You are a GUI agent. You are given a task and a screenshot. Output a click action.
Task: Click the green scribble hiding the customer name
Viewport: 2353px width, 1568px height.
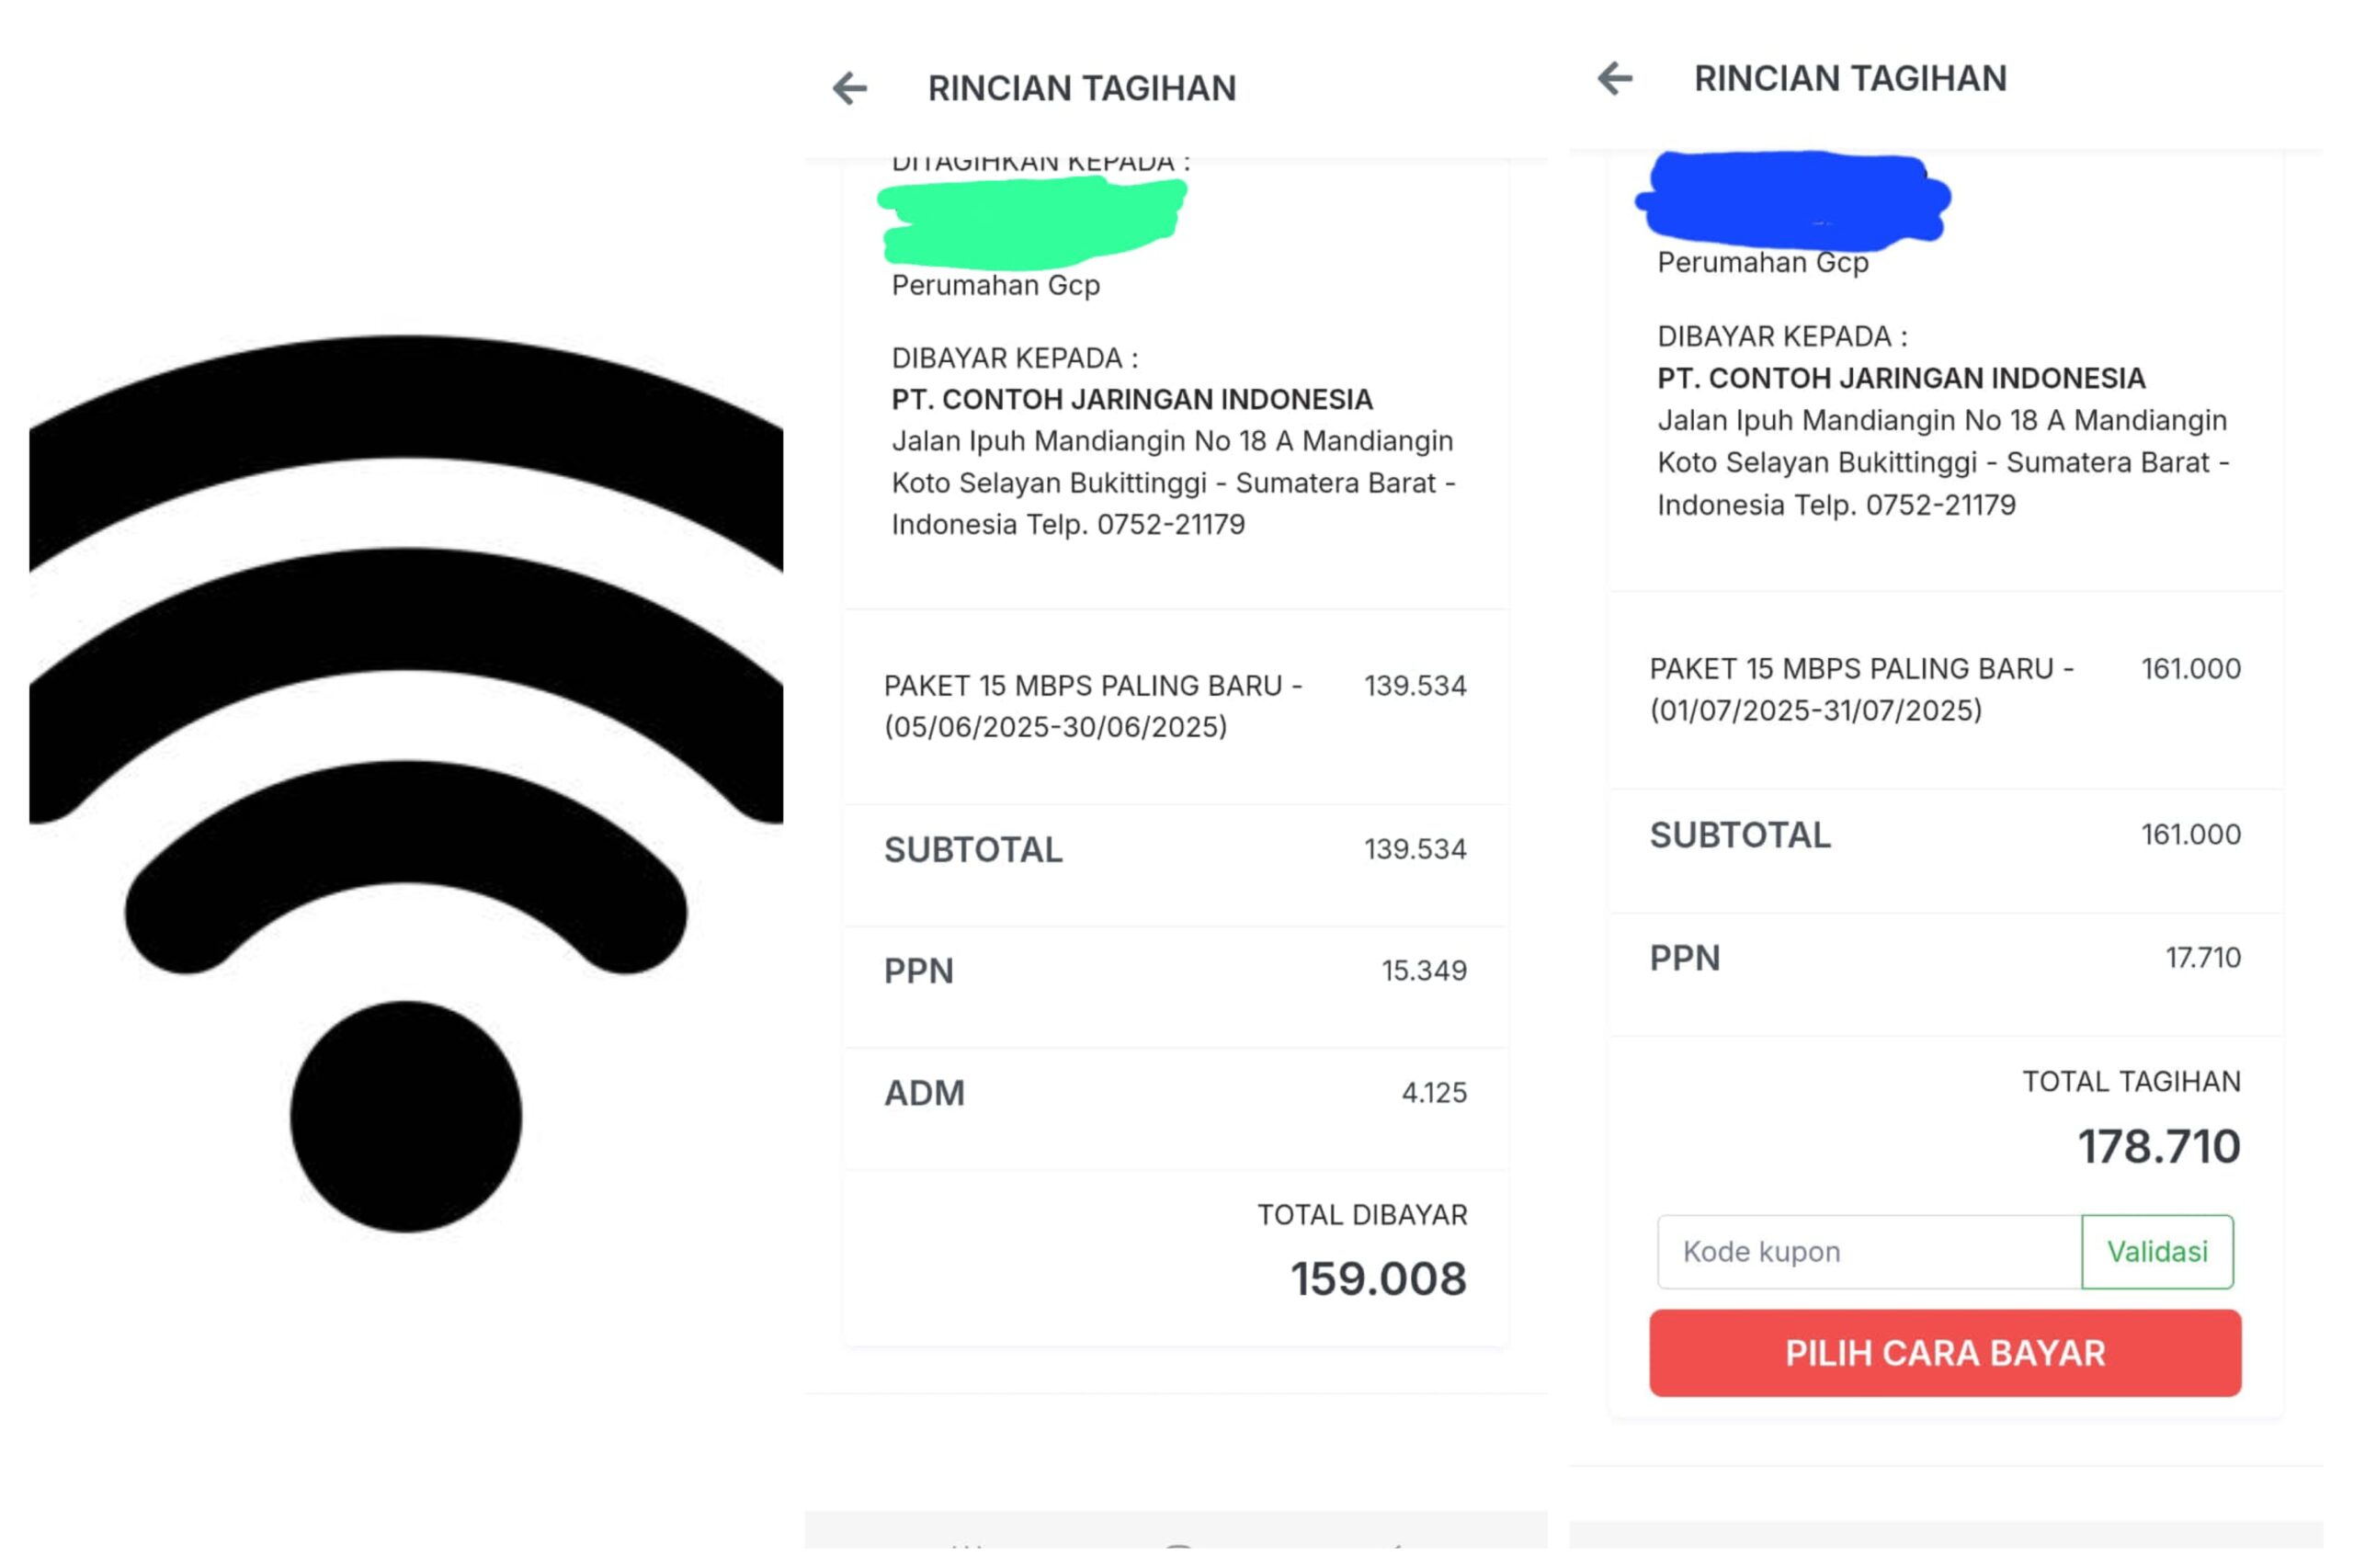(1030, 222)
